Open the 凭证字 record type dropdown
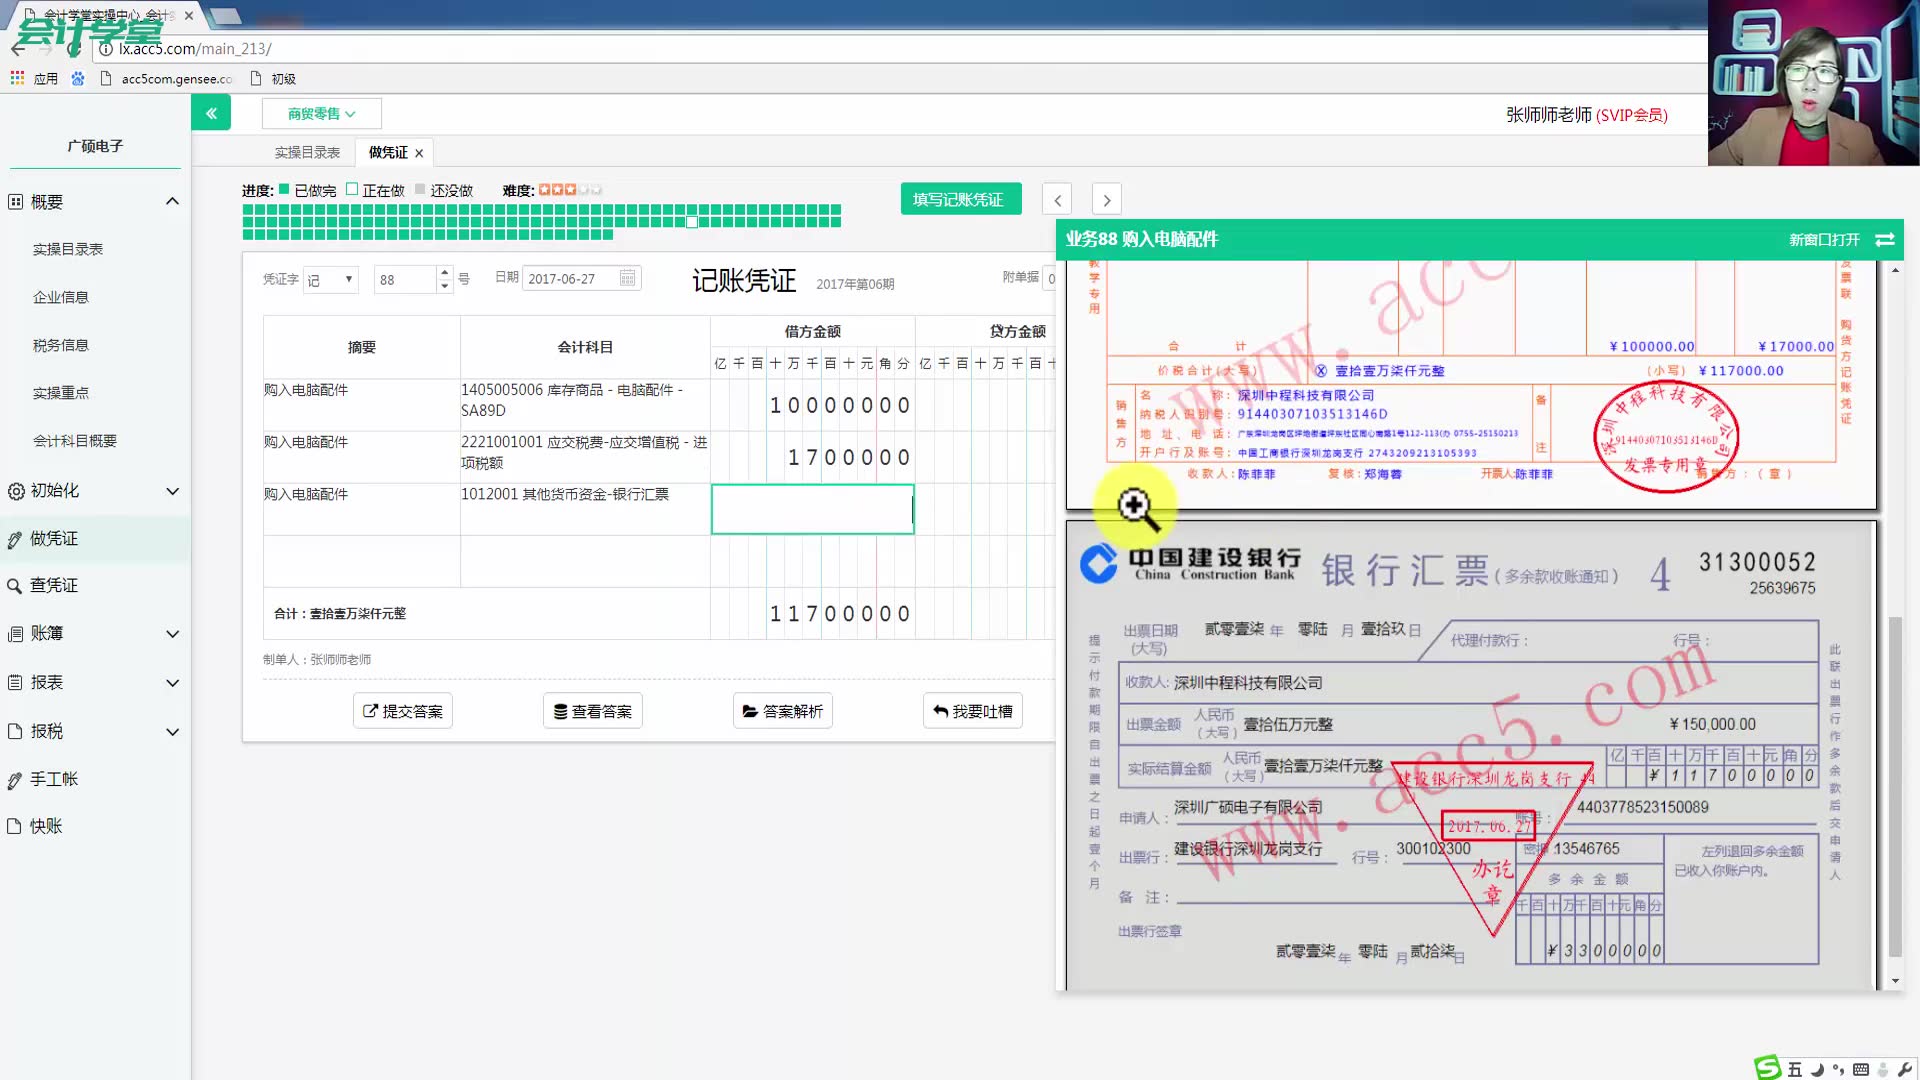 330,279
